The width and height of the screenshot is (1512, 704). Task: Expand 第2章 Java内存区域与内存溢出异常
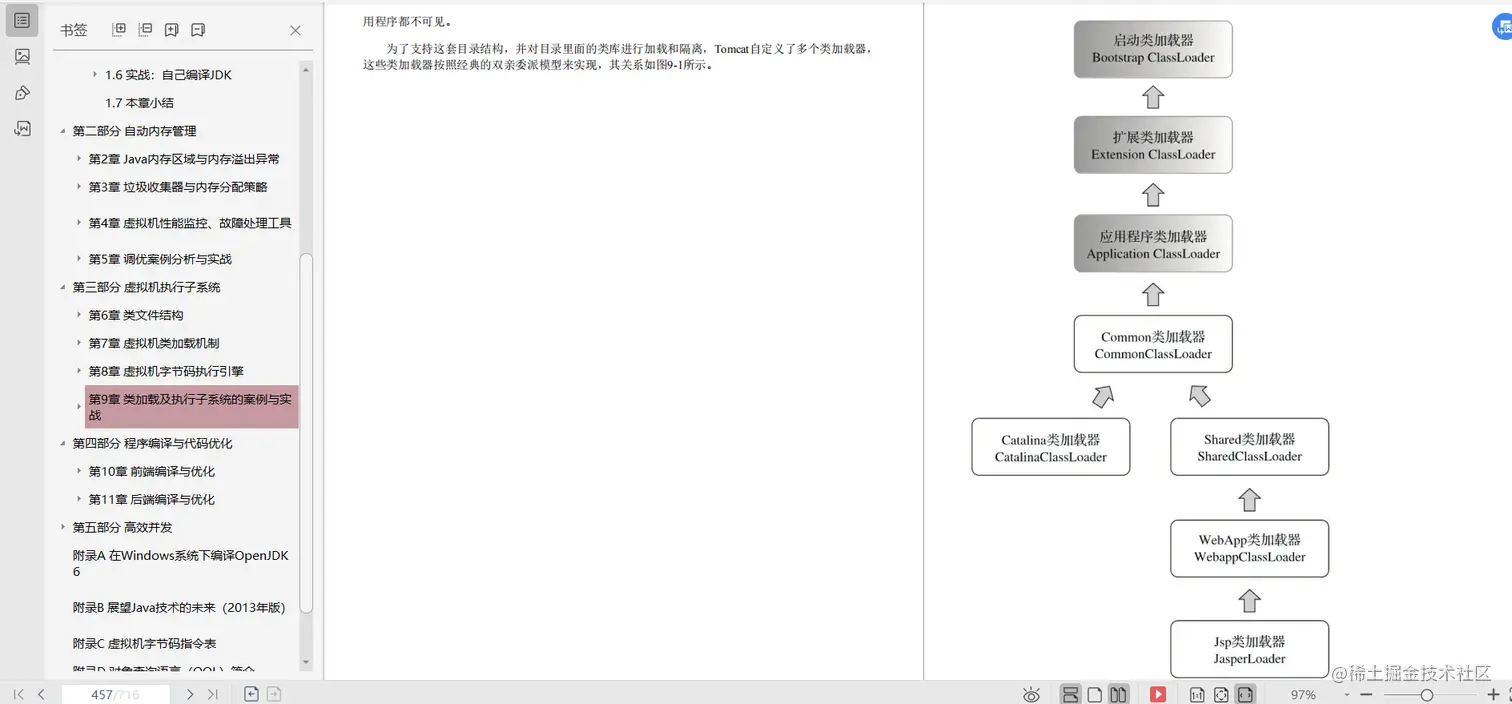[79, 159]
